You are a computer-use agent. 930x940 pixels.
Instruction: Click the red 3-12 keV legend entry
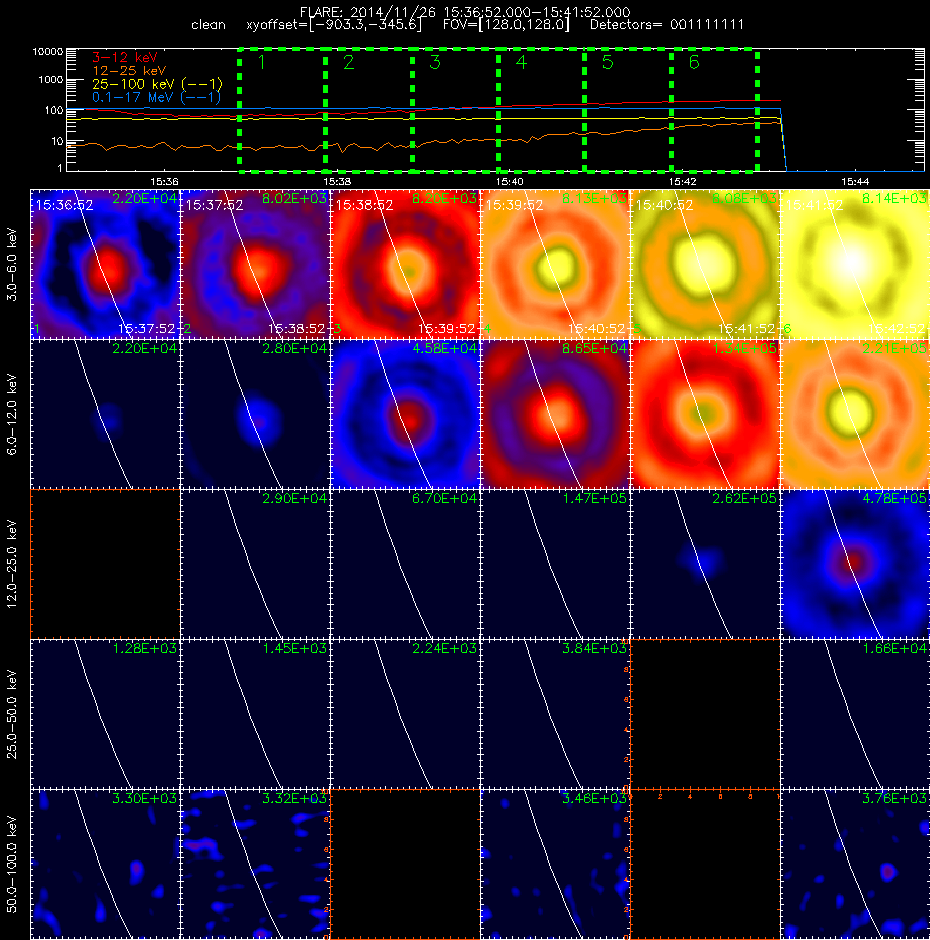tap(125, 58)
